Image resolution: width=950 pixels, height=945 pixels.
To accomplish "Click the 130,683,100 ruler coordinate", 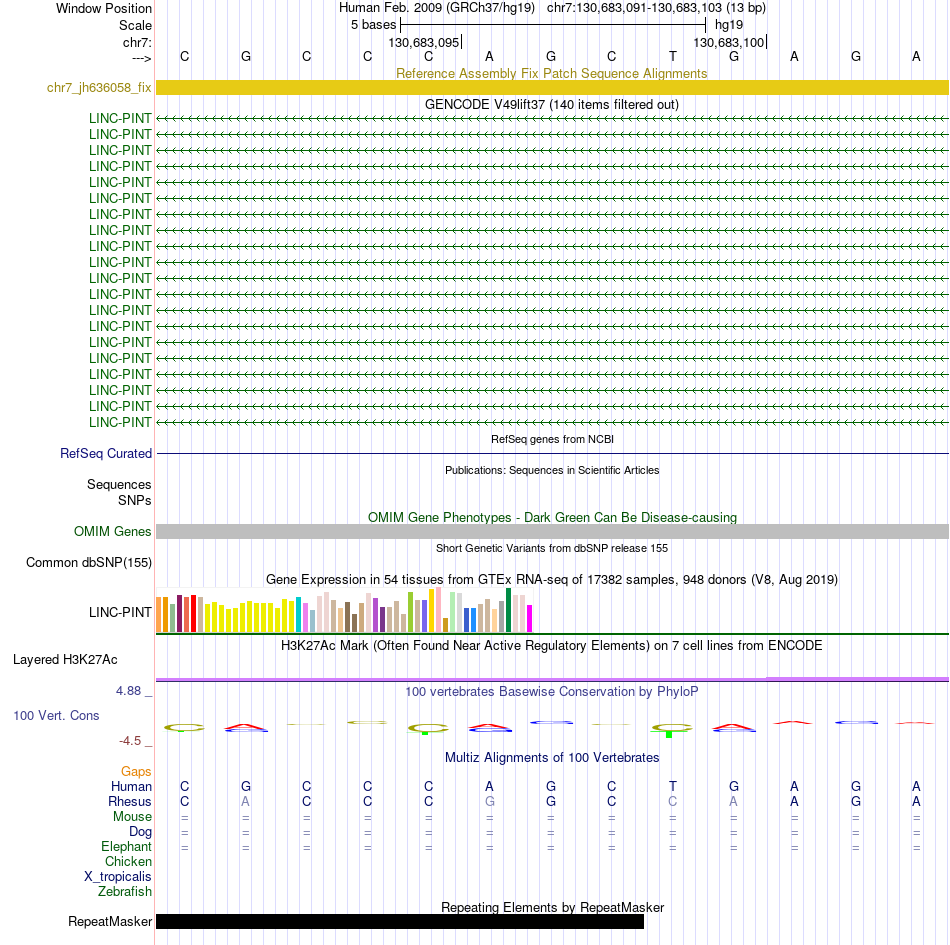I will 728,42.
